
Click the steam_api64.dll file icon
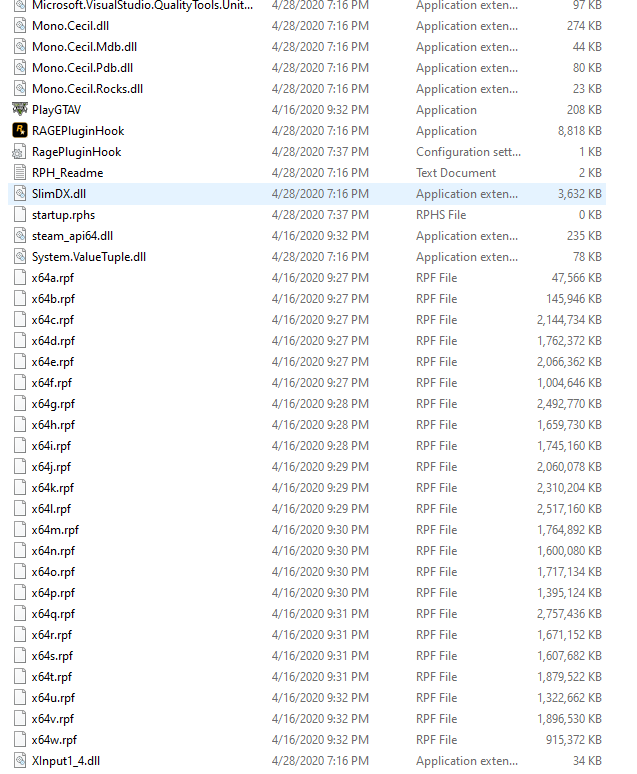[x=20, y=235]
